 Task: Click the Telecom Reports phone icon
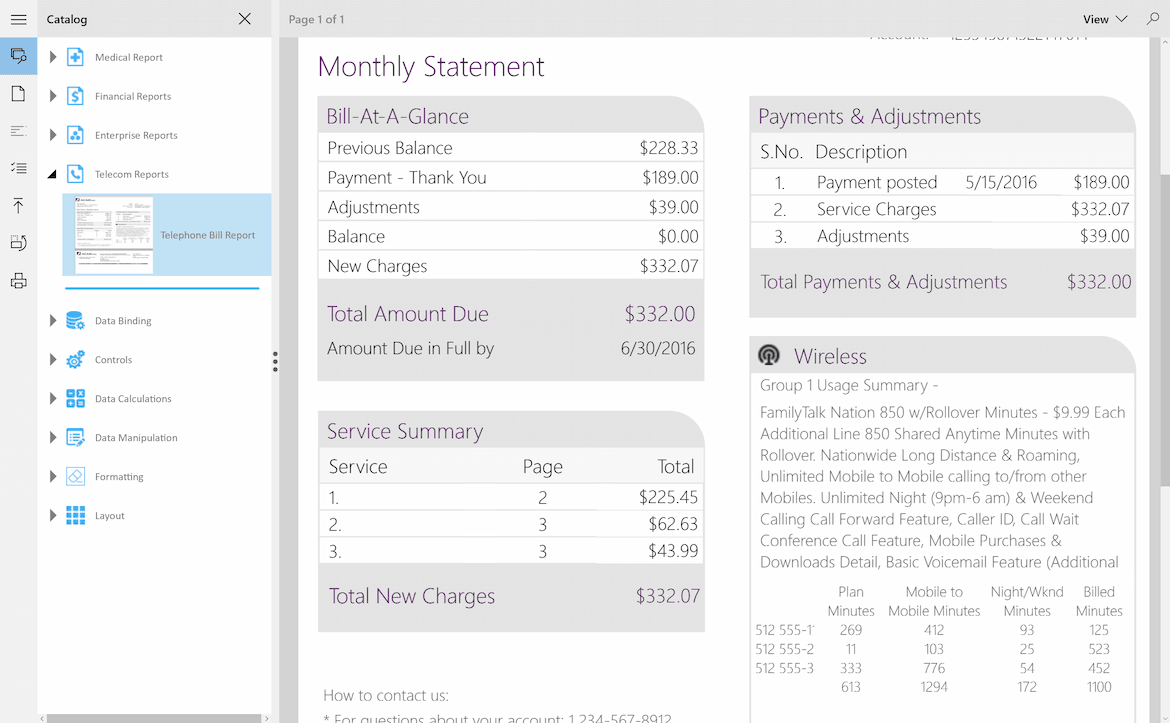point(75,174)
